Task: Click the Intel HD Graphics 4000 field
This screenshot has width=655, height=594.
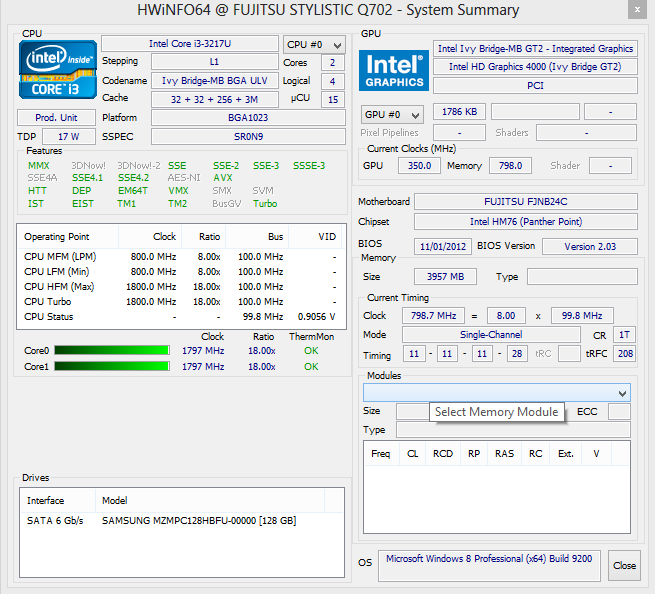Action: pyautogui.click(x=535, y=67)
